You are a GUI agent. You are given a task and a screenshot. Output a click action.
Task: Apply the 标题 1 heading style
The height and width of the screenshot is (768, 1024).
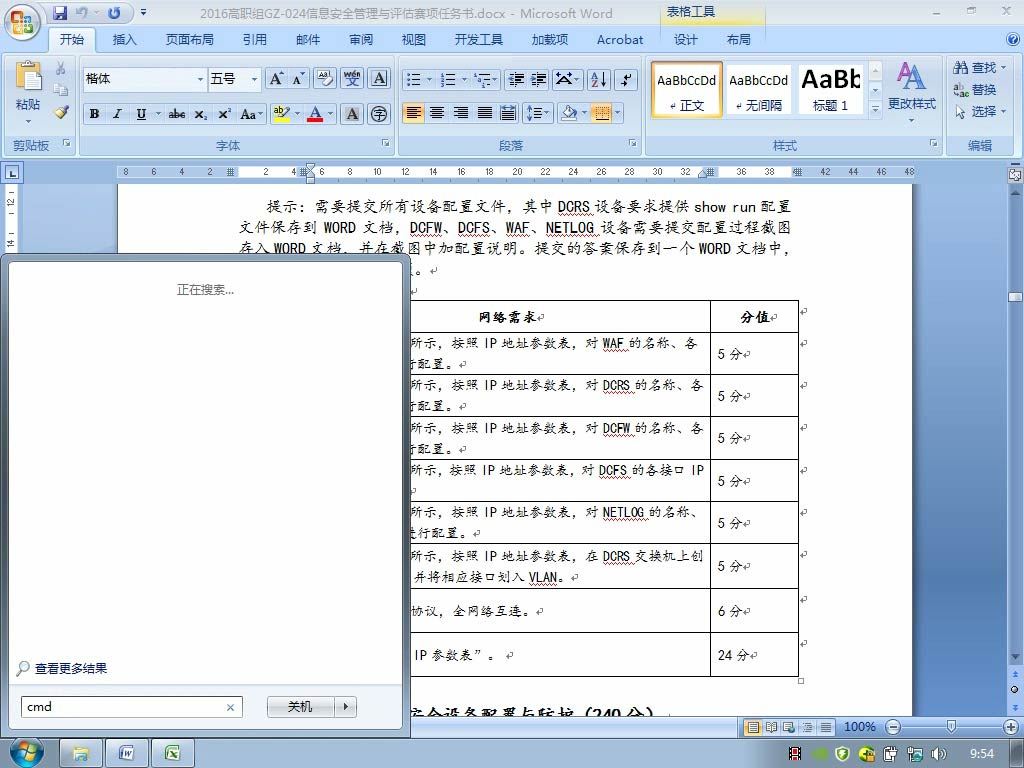pos(830,89)
